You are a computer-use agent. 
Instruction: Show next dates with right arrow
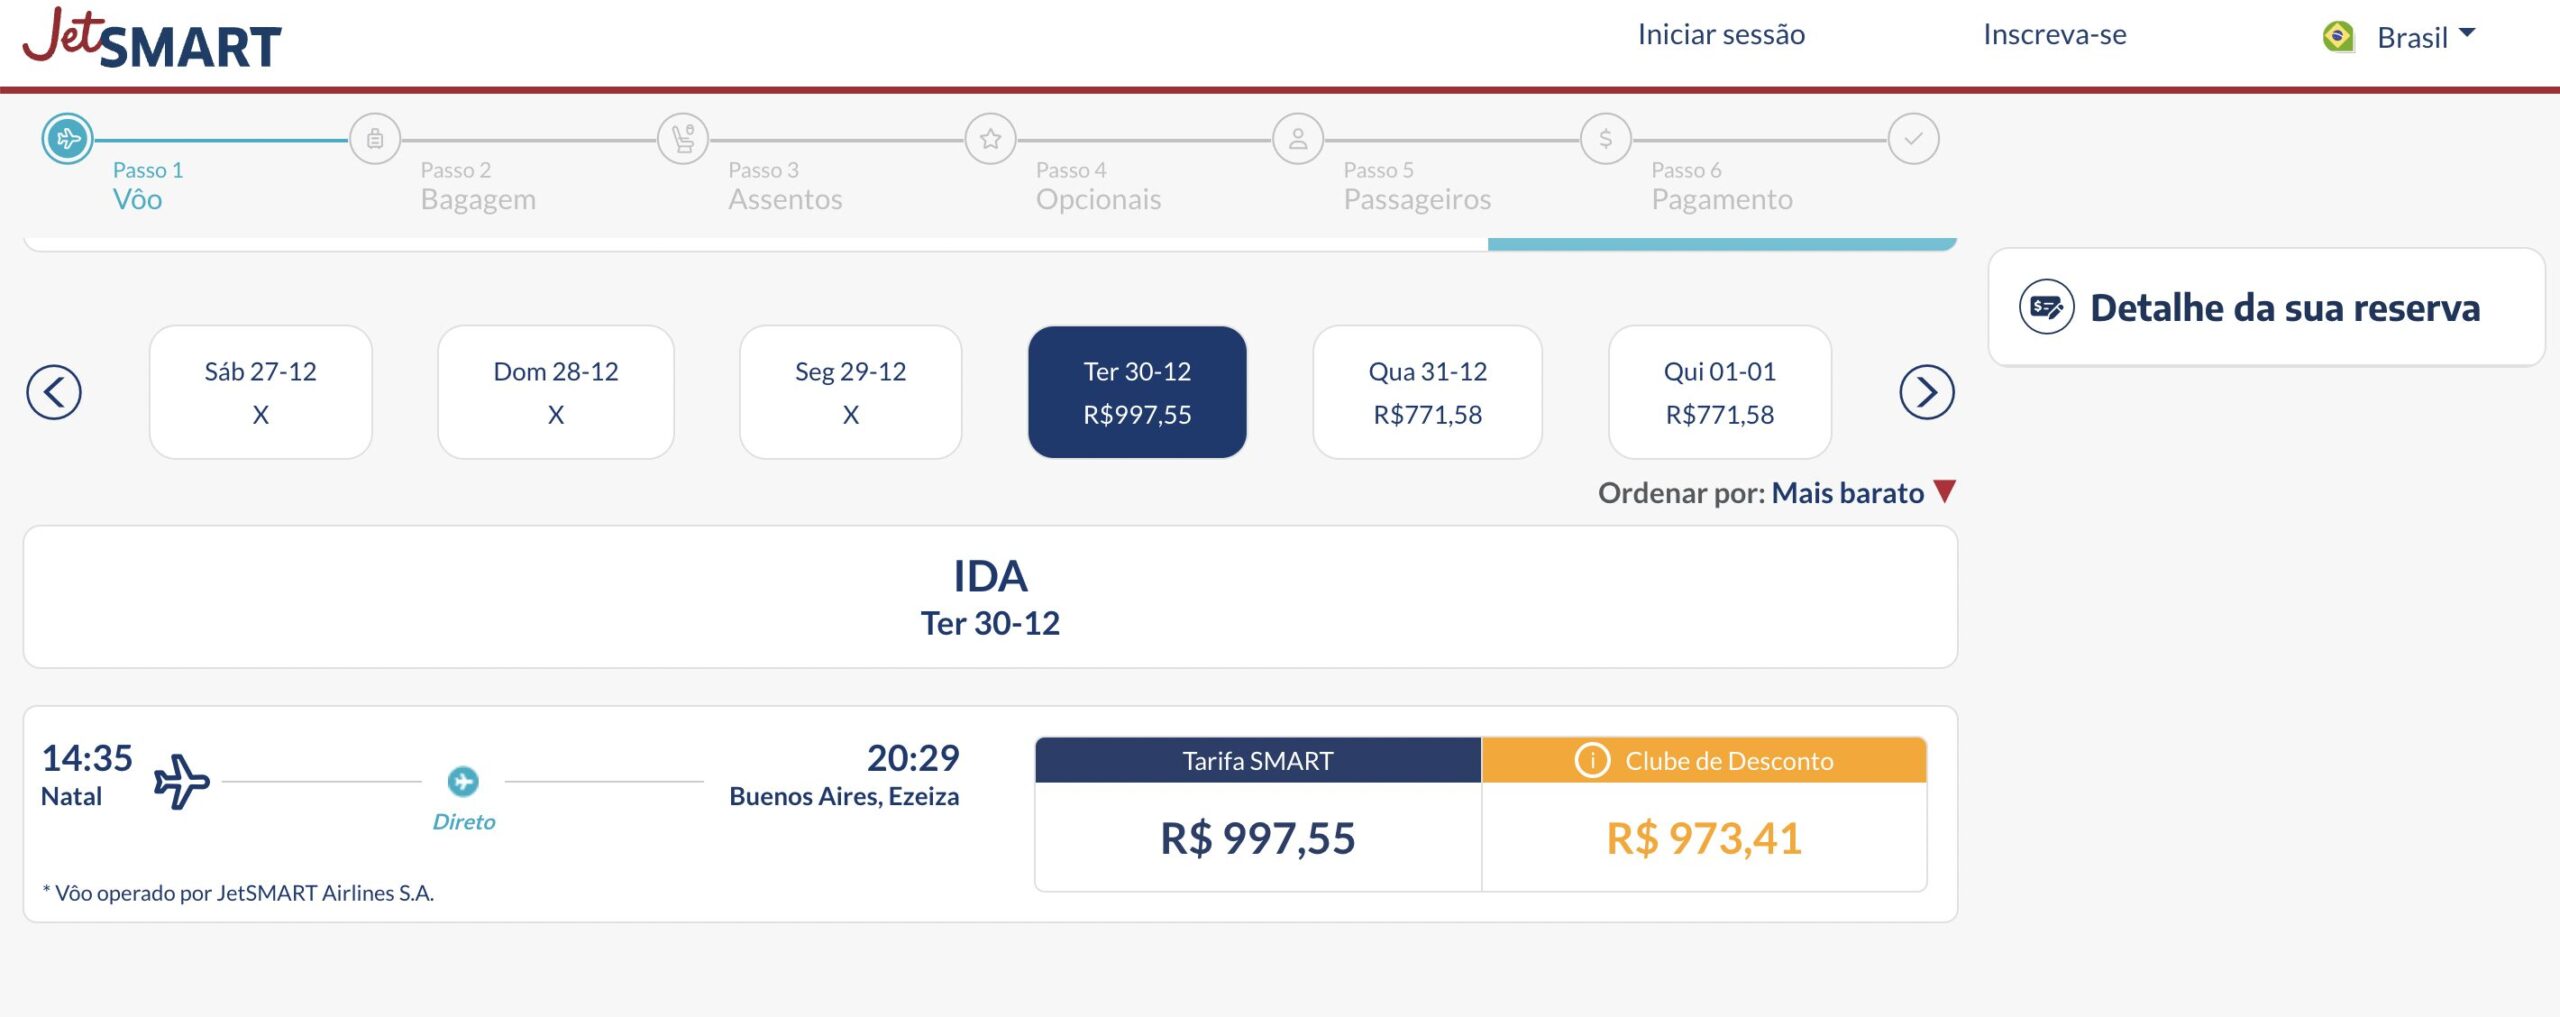click(x=1926, y=392)
